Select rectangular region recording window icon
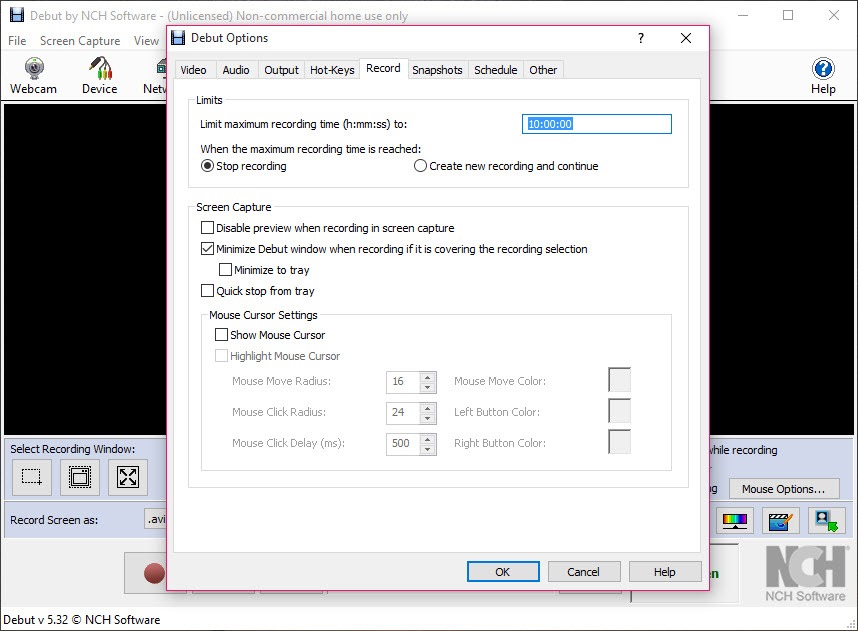This screenshot has height=631, width=858. (32, 477)
